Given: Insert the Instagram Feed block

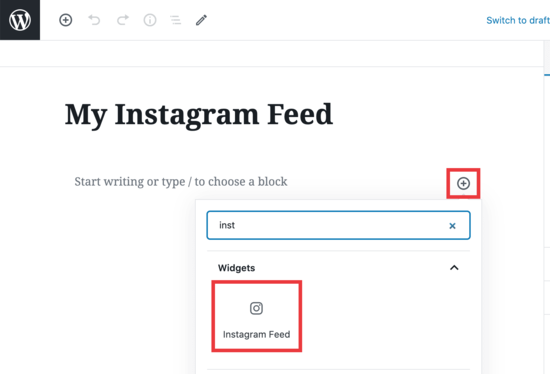Looking at the screenshot, I should (x=256, y=316).
